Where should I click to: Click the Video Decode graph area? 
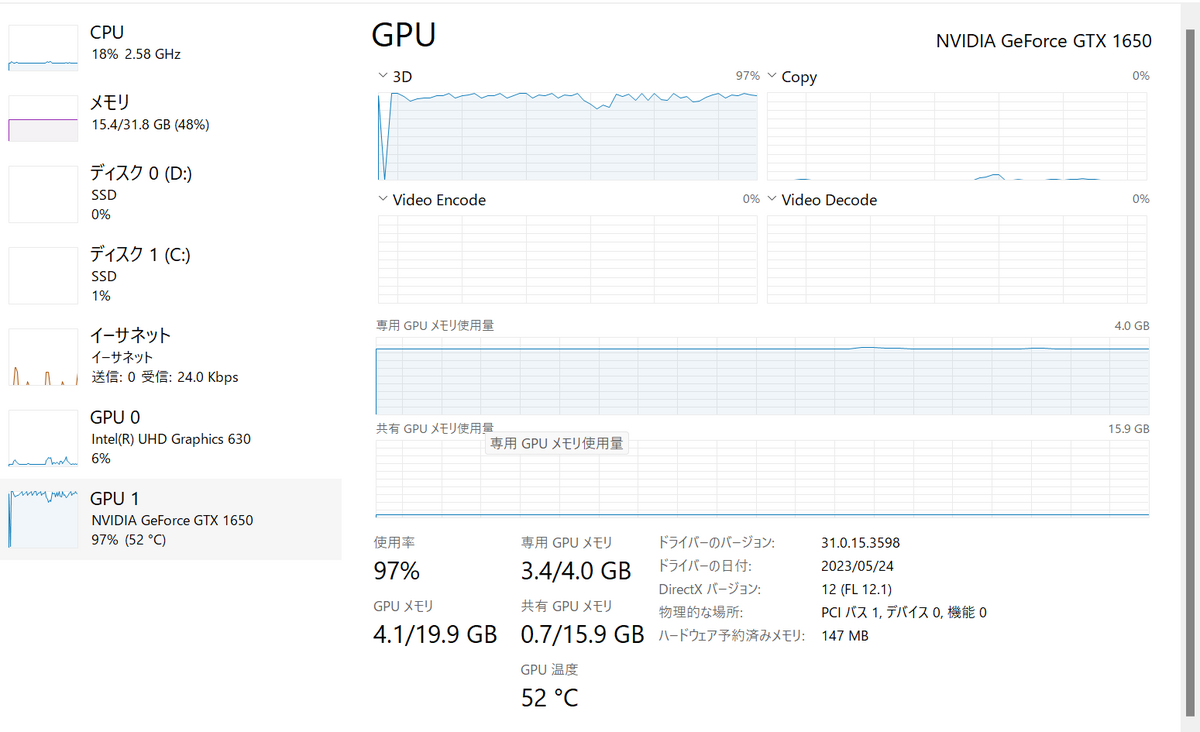tap(957, 259)
